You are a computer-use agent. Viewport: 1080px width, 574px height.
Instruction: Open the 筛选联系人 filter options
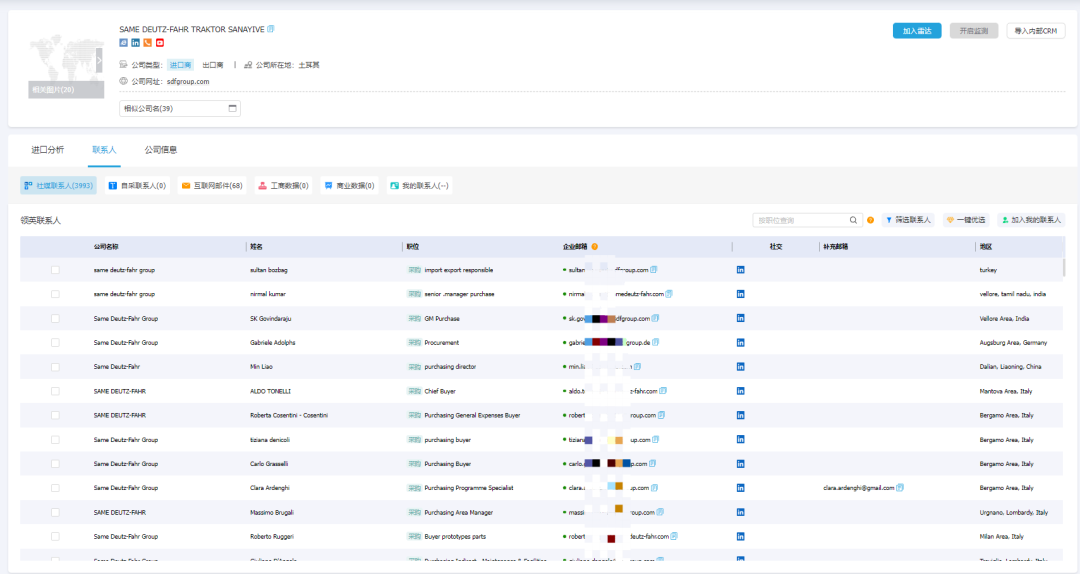[x=908, y=220]
